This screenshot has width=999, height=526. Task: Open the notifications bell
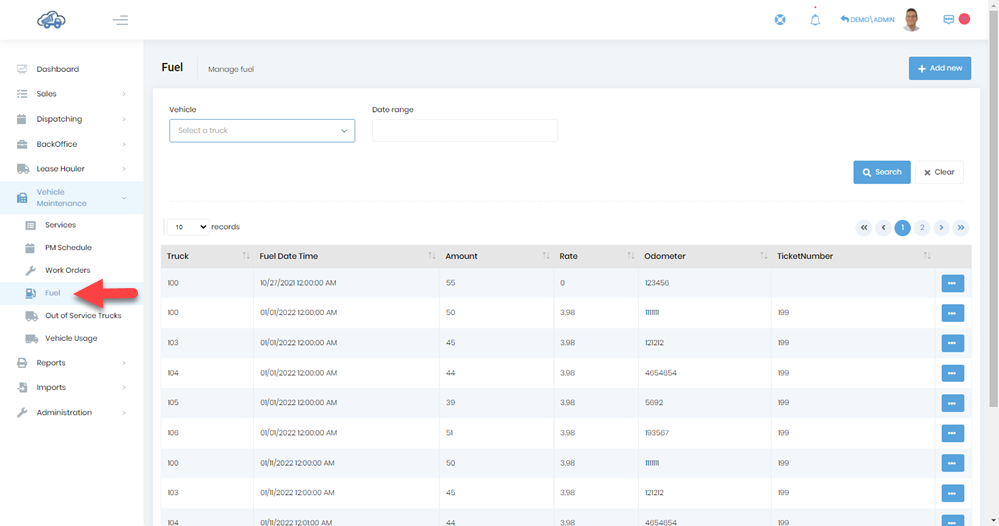point(815,20)
